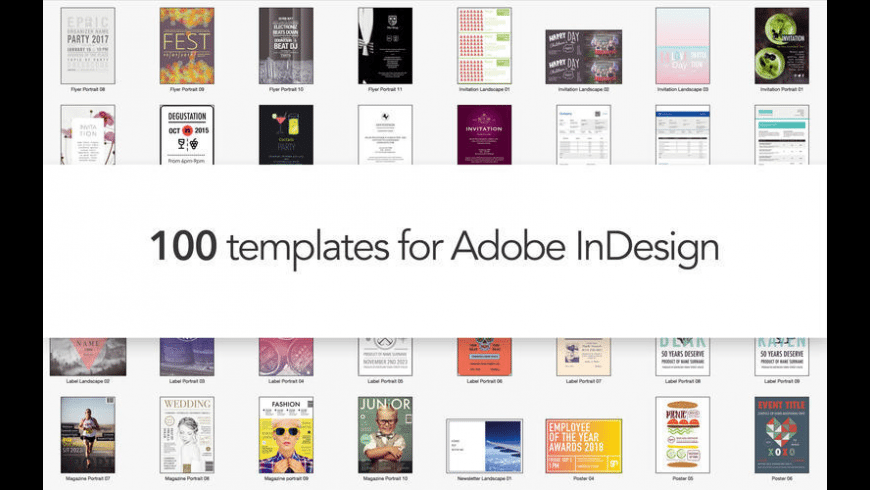The height and width of the screenshot is (490, 870).
Task: Pick the Label Landscape 02 triangle thumbnail
Action: 88,357
